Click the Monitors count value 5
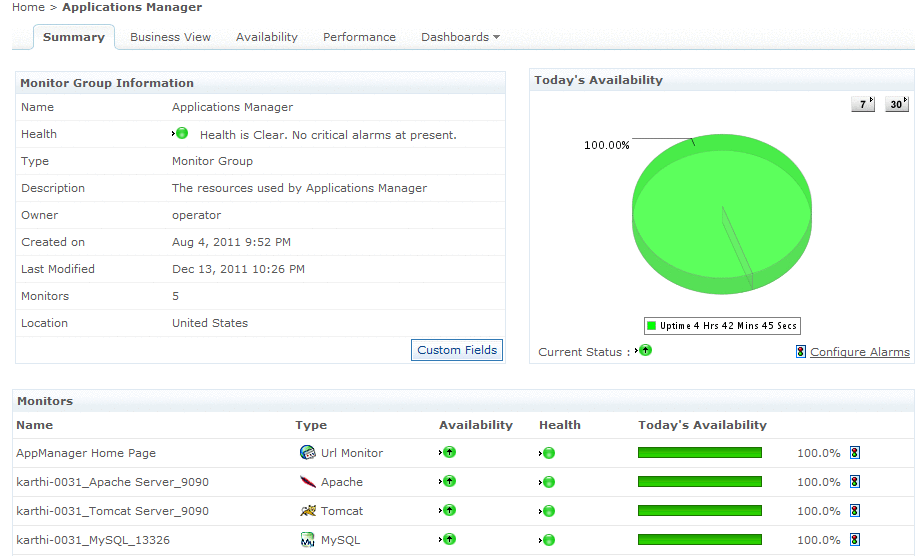 [175, 296]
